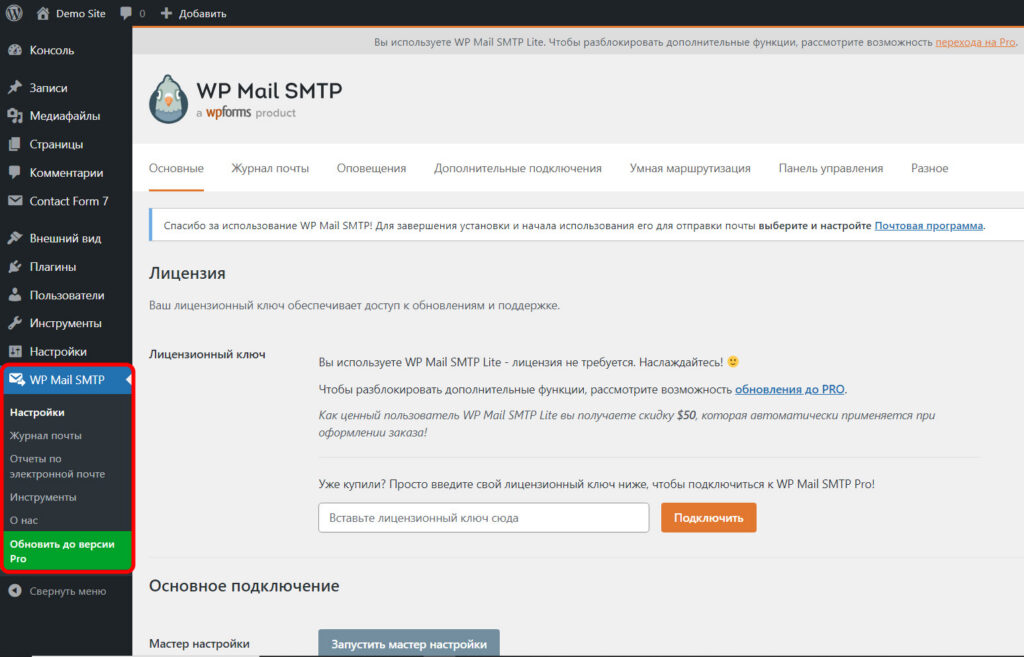The image size is (1024, 657).
Task: Switch to Умная маршрутизация tab
Action: pos(690,168)
